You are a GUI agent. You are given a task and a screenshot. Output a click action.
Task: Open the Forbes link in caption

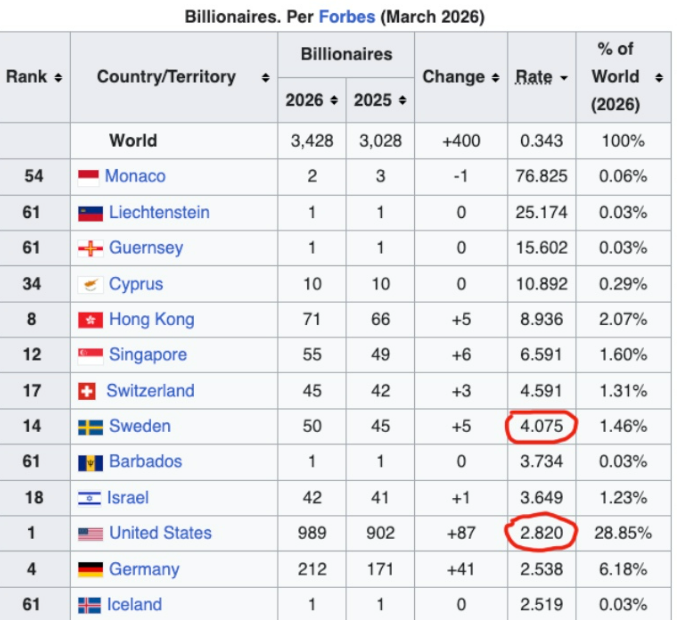pyautogui.click(x=347, y=17)
